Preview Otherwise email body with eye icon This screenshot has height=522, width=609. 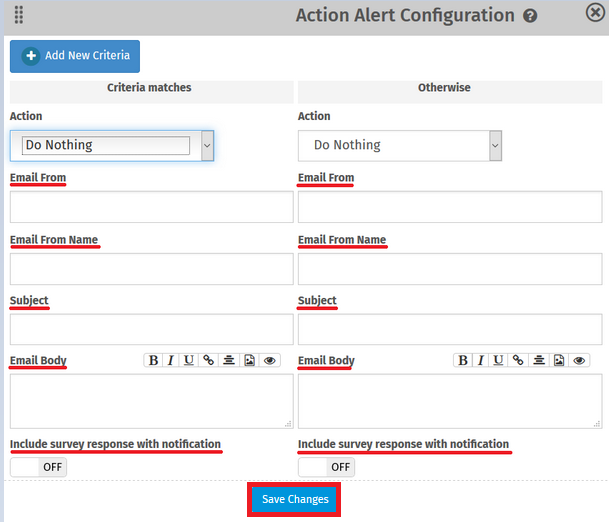(579, 360)
